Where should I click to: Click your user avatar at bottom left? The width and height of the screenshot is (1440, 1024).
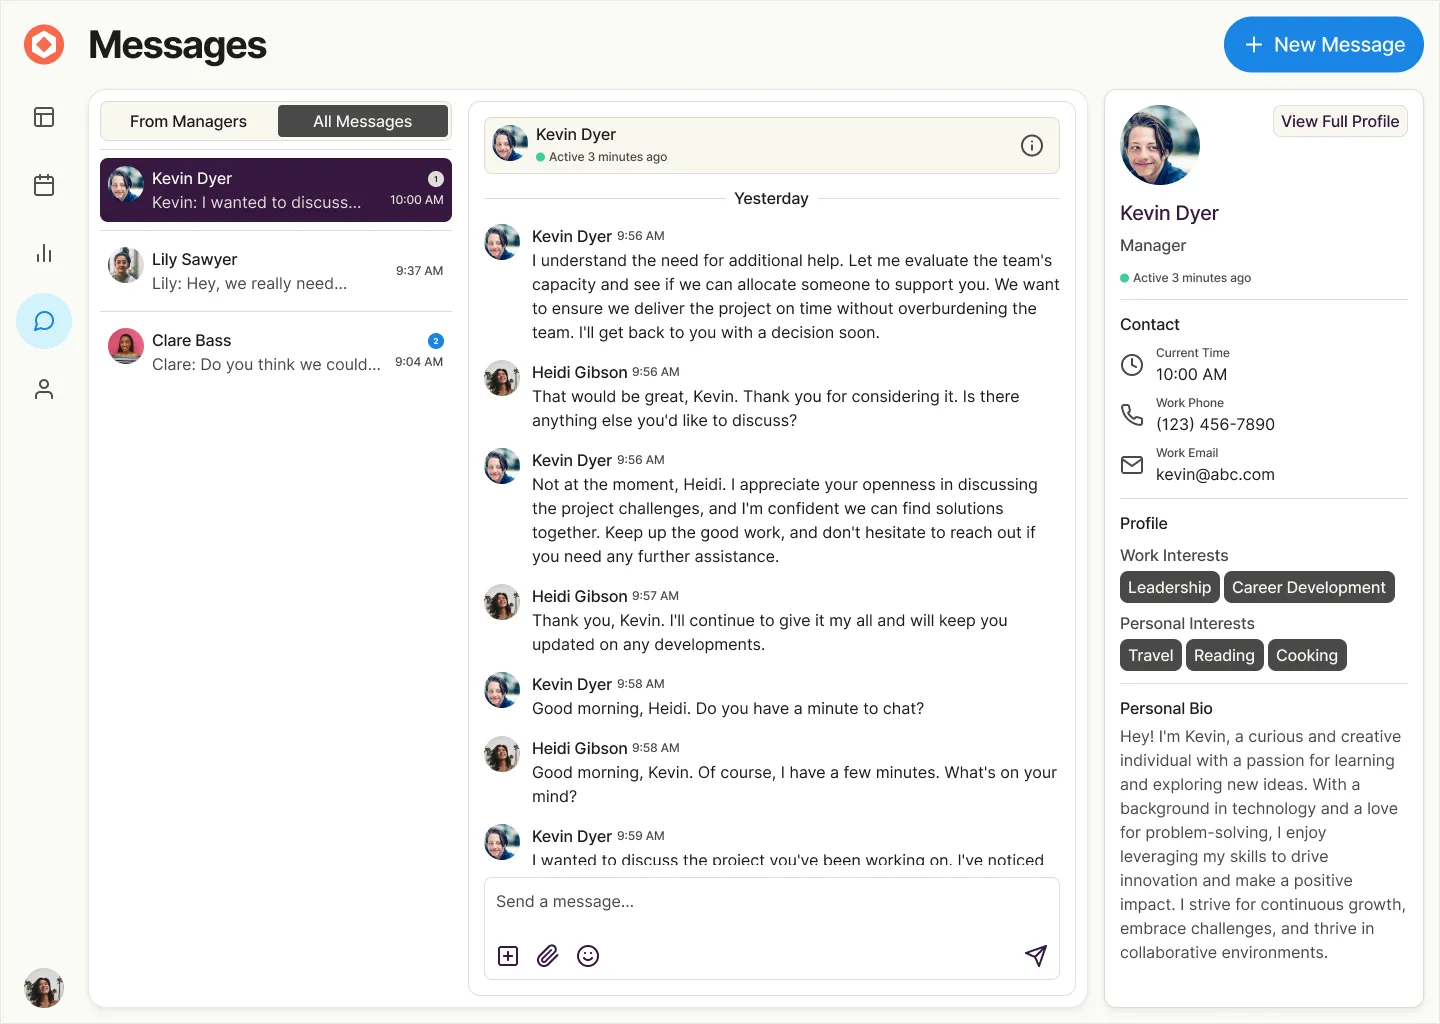(x=44, y=988)
